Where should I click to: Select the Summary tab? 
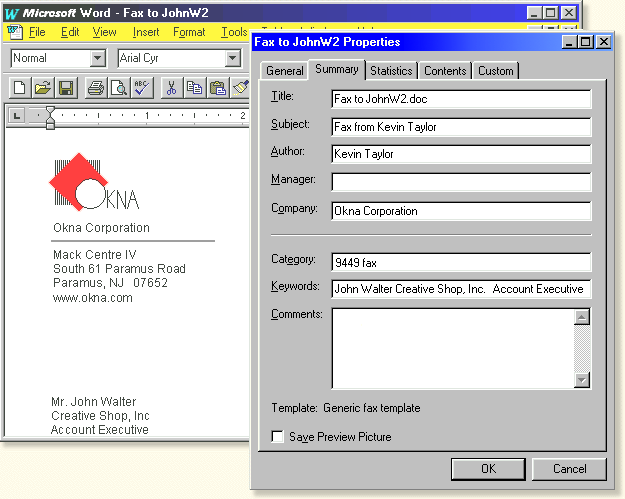click(x=337, y=69)
